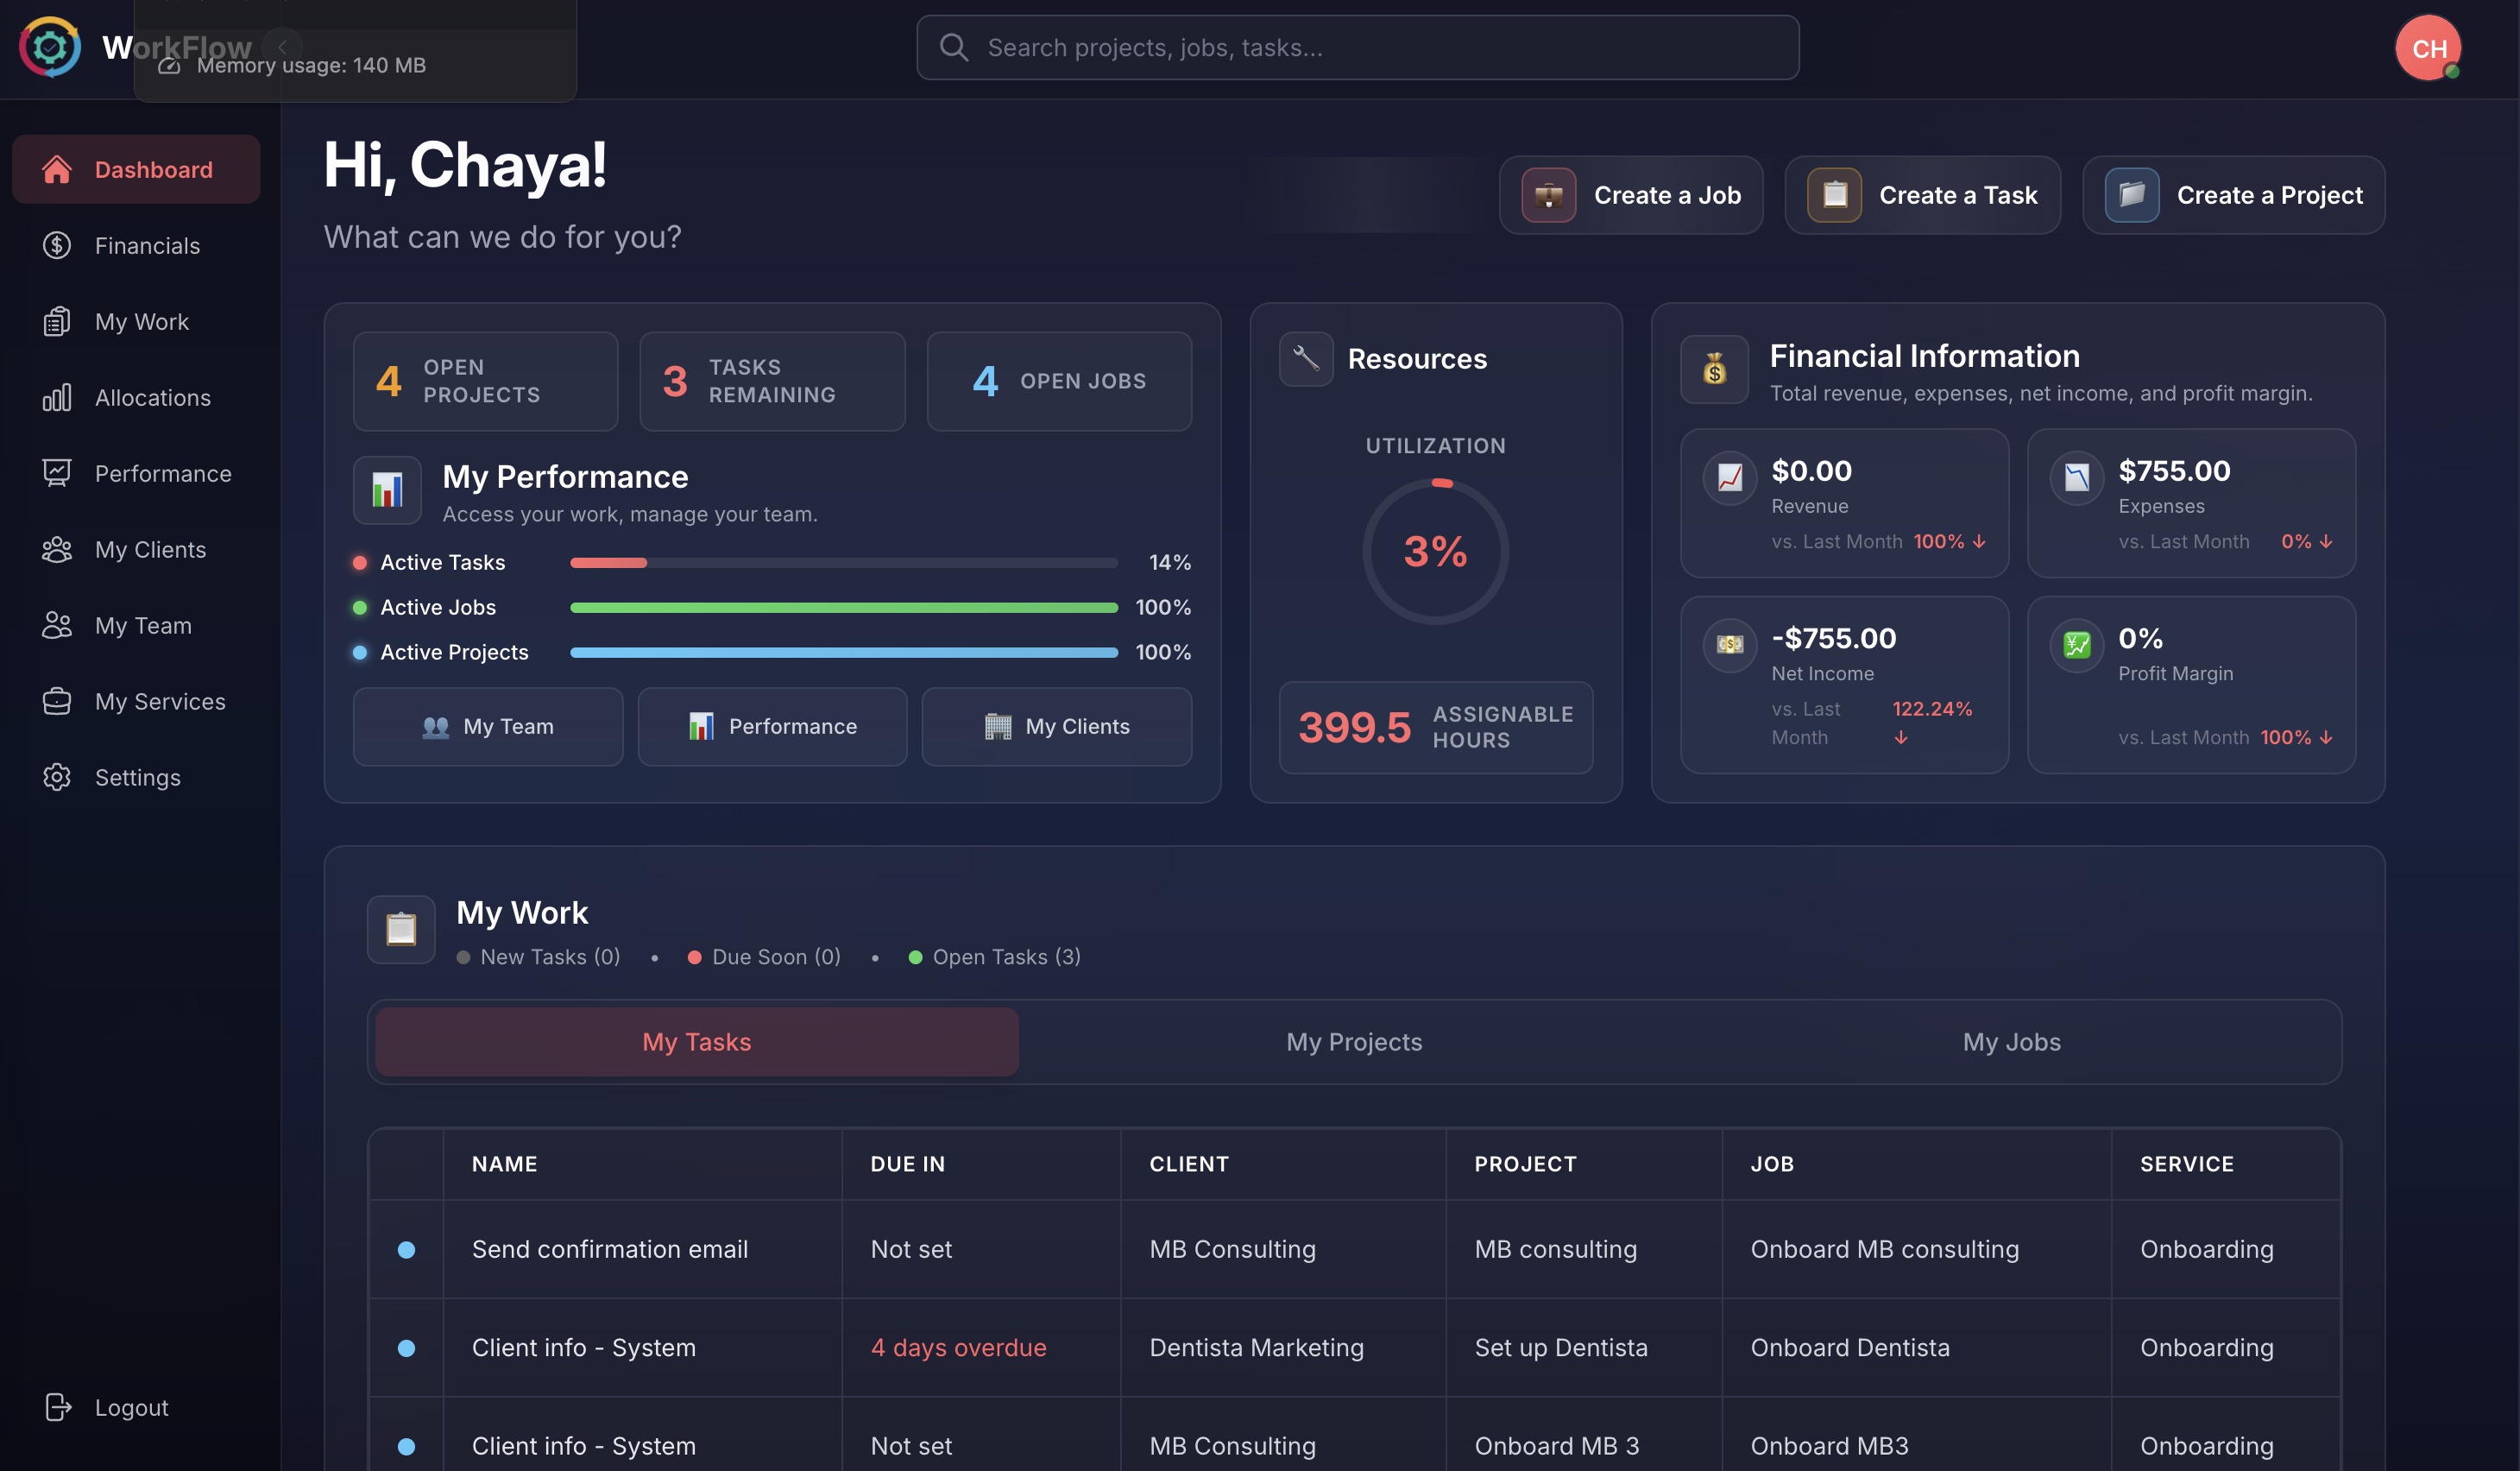Click the 'Create a Job' button
This screenshot has height=1471, width=2520.
coord(1631,195)
